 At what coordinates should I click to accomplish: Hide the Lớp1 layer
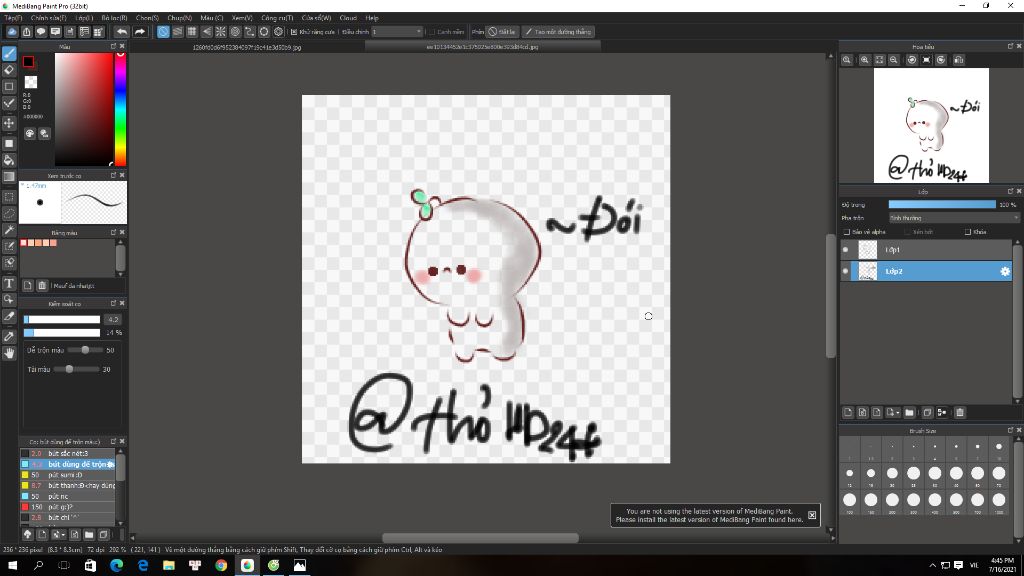tap(846, 249)
